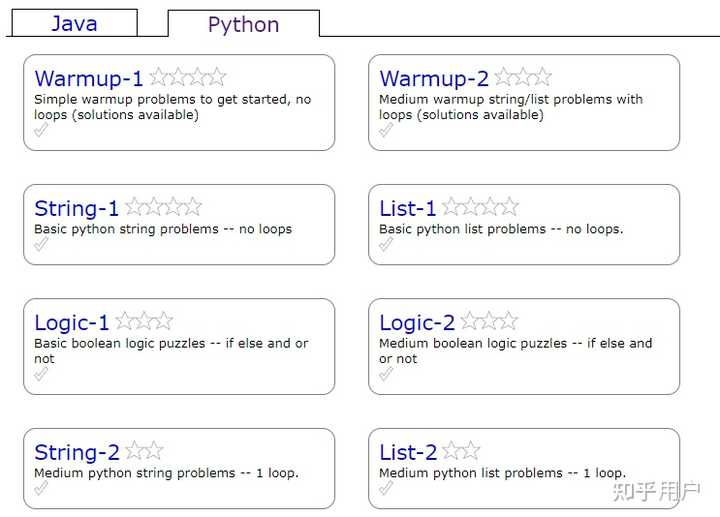Screen dimensions: 720x517
Task: Click the checkmark in the List-1 box
Action: click(x=386, y=245)
